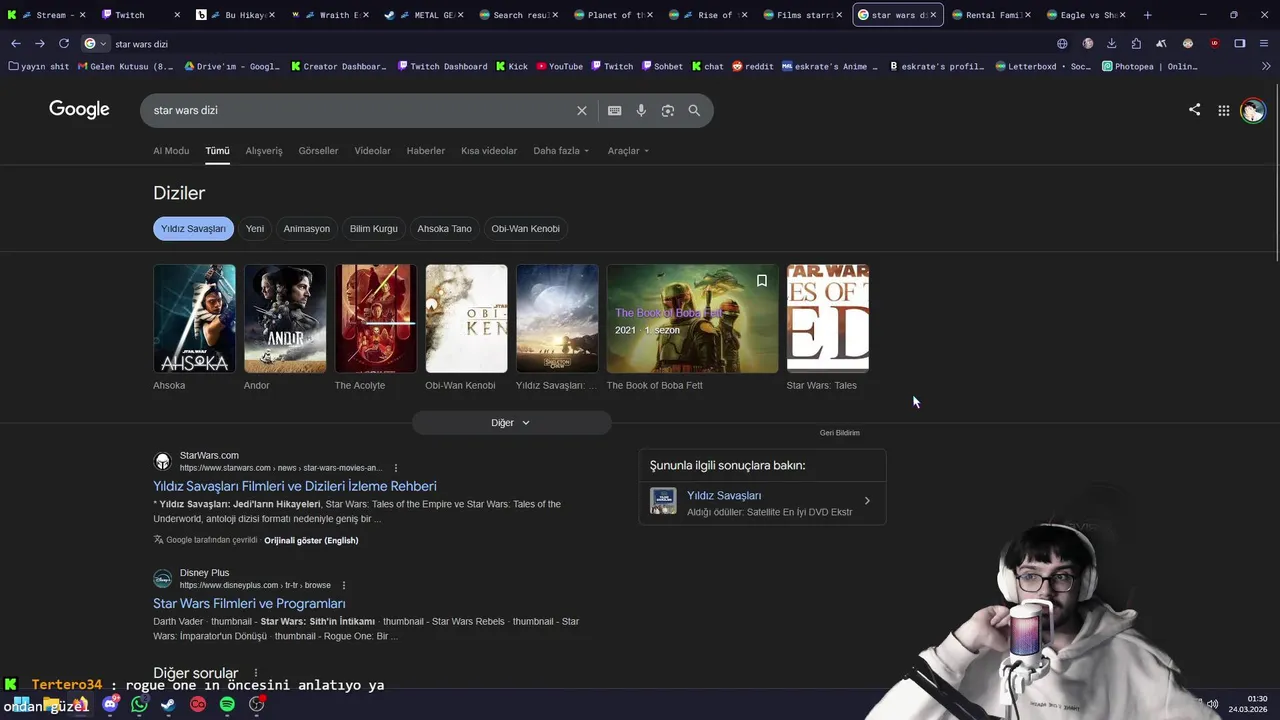Click Orijinali göster (English) link
1280x720 pixels.
[x=311, y=540]
